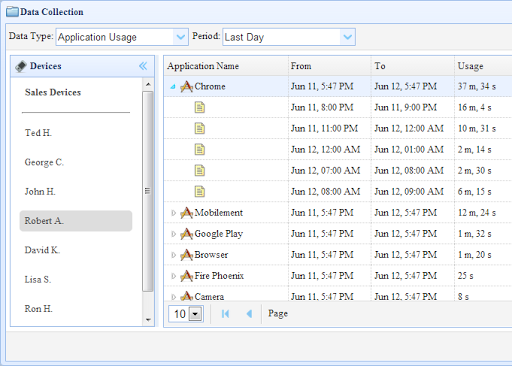Click the Camera application icon
The width and height of the screenshot is (512, 366).
[186, 296]
